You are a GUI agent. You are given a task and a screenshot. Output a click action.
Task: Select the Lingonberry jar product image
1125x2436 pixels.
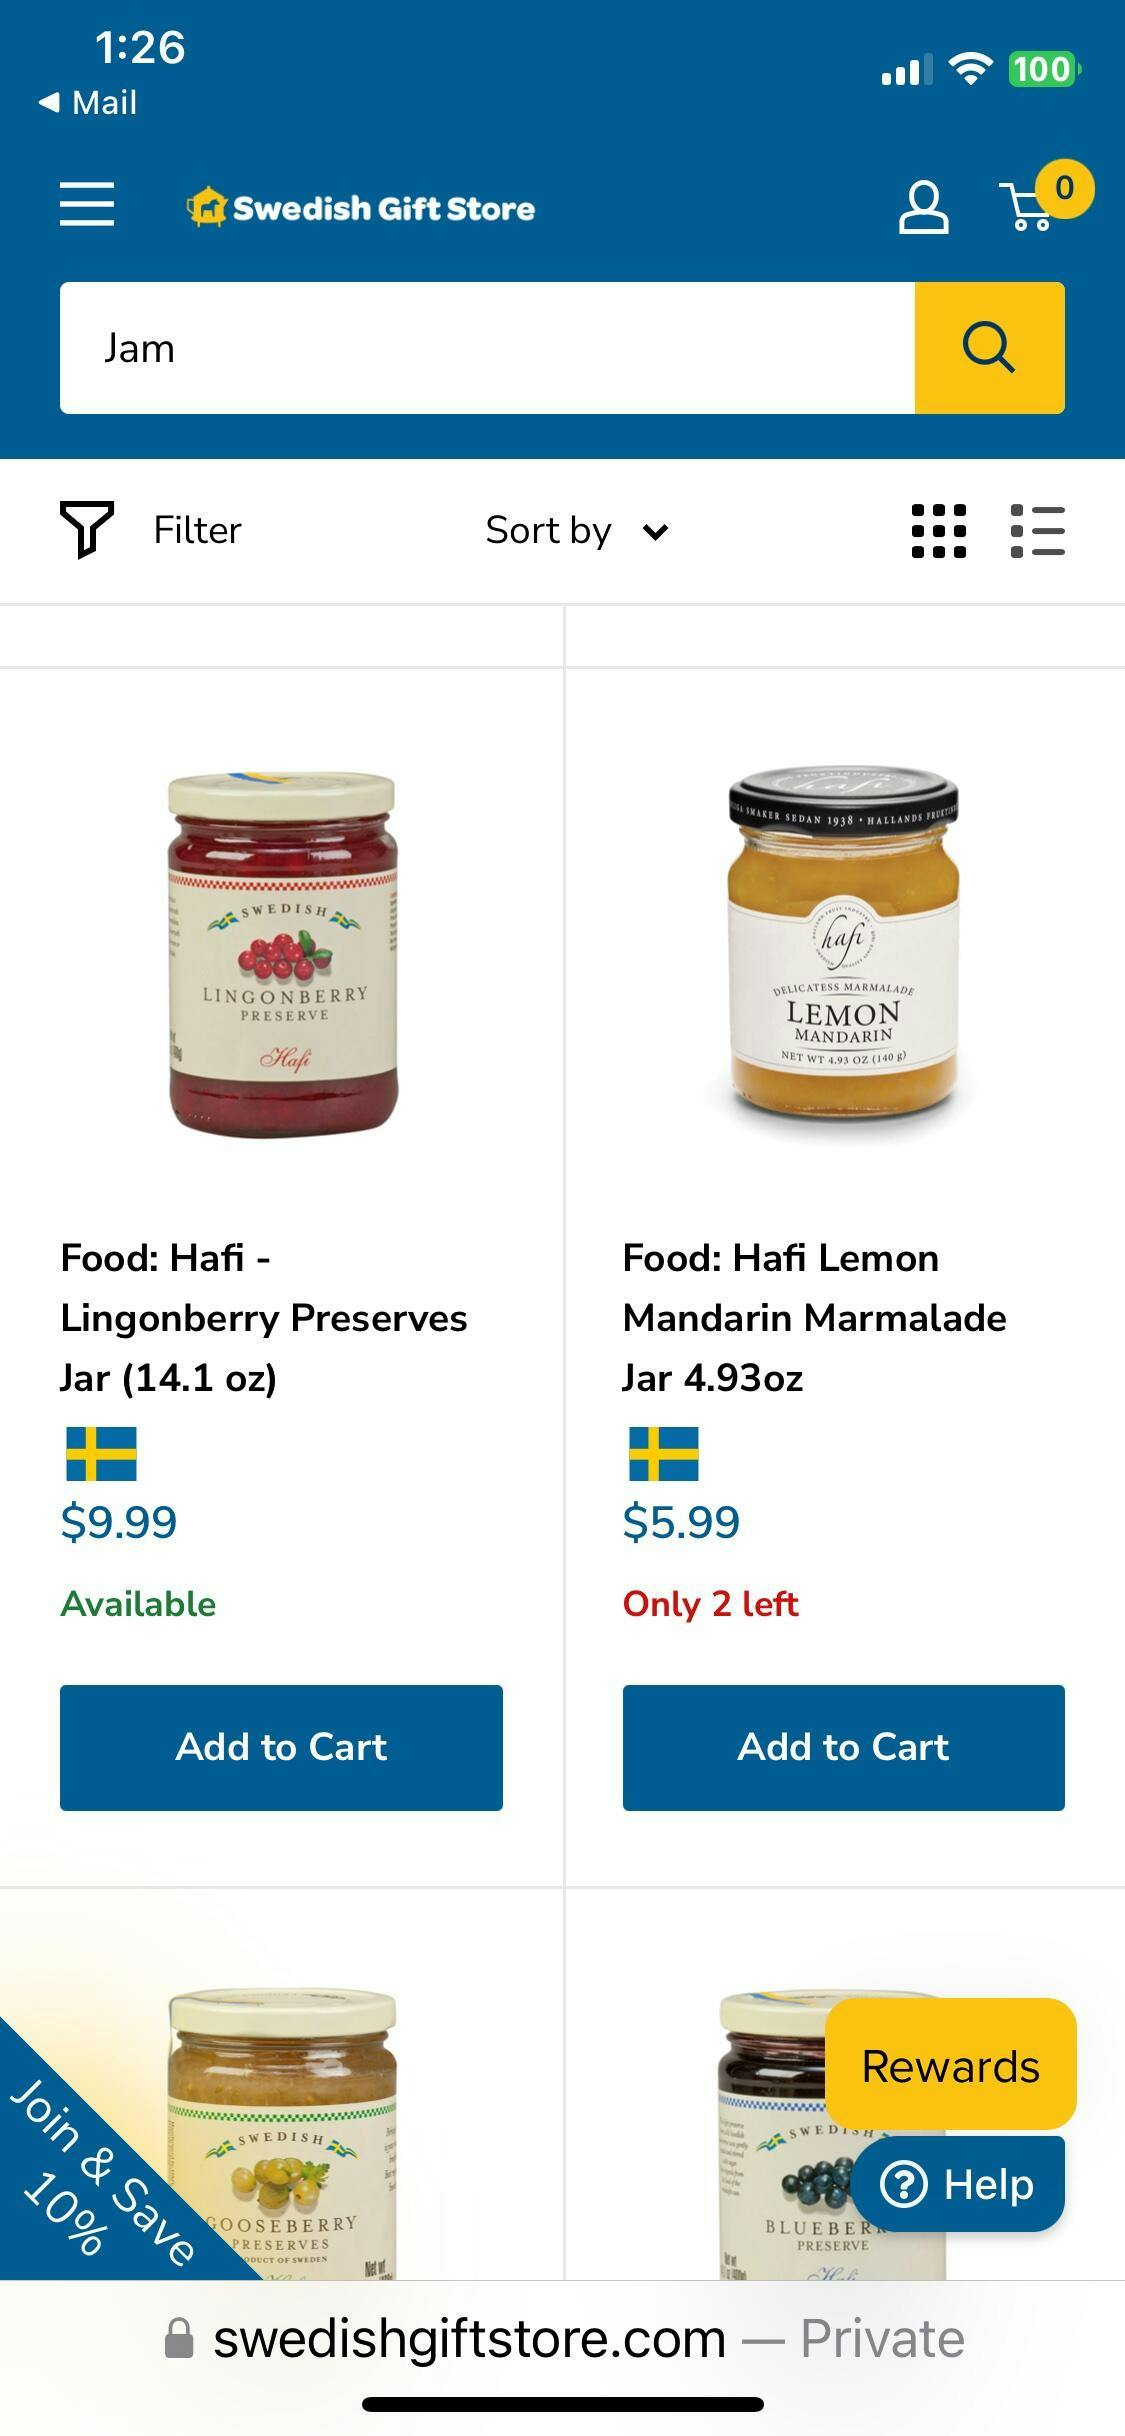(x=283, y=954)
